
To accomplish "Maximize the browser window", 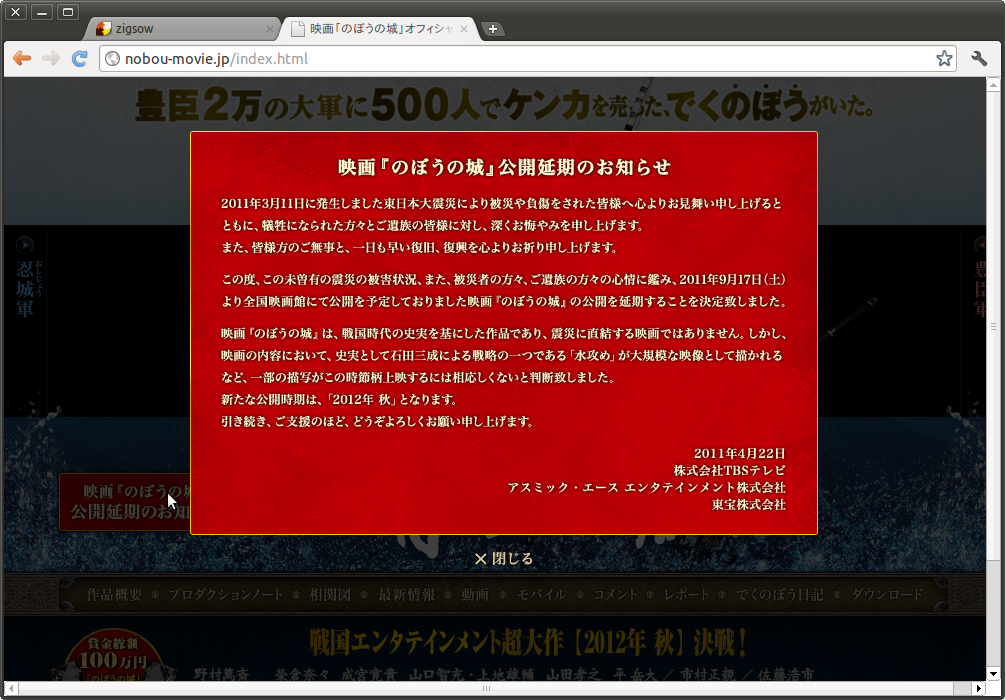I will tap(68, 12).
